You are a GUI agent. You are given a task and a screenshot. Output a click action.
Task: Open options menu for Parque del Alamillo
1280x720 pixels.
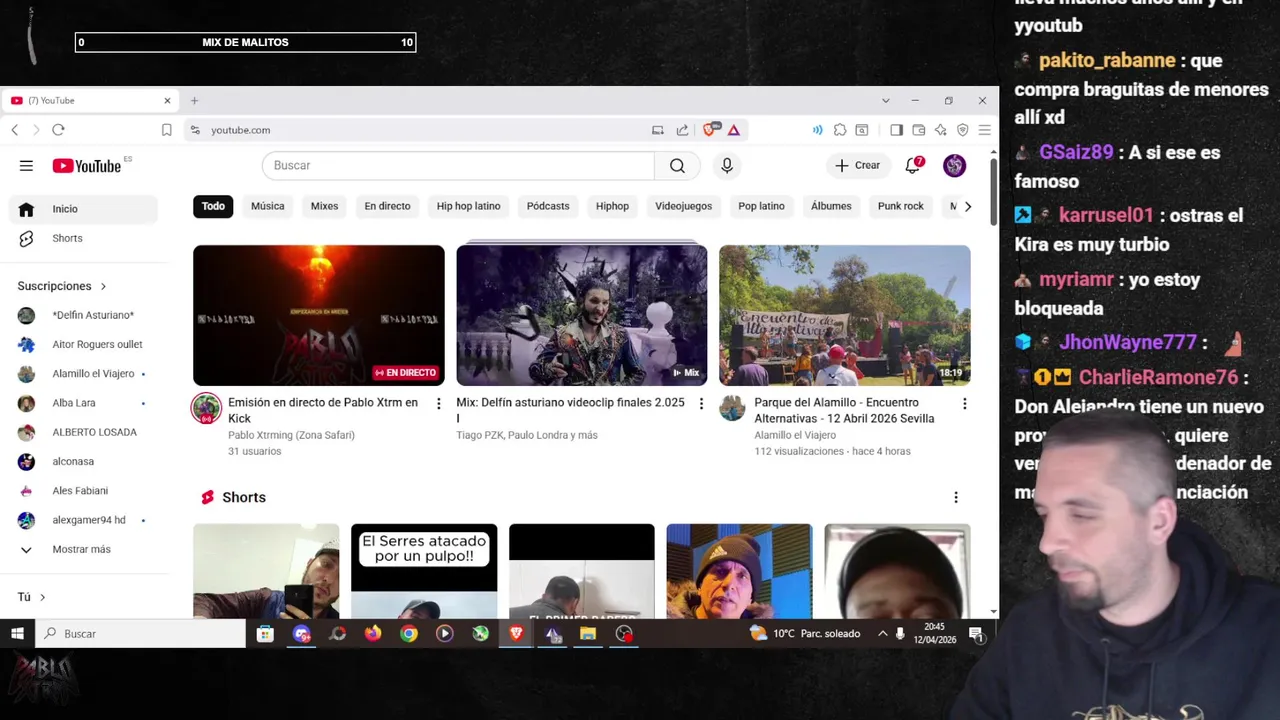(x=964, y=404)
